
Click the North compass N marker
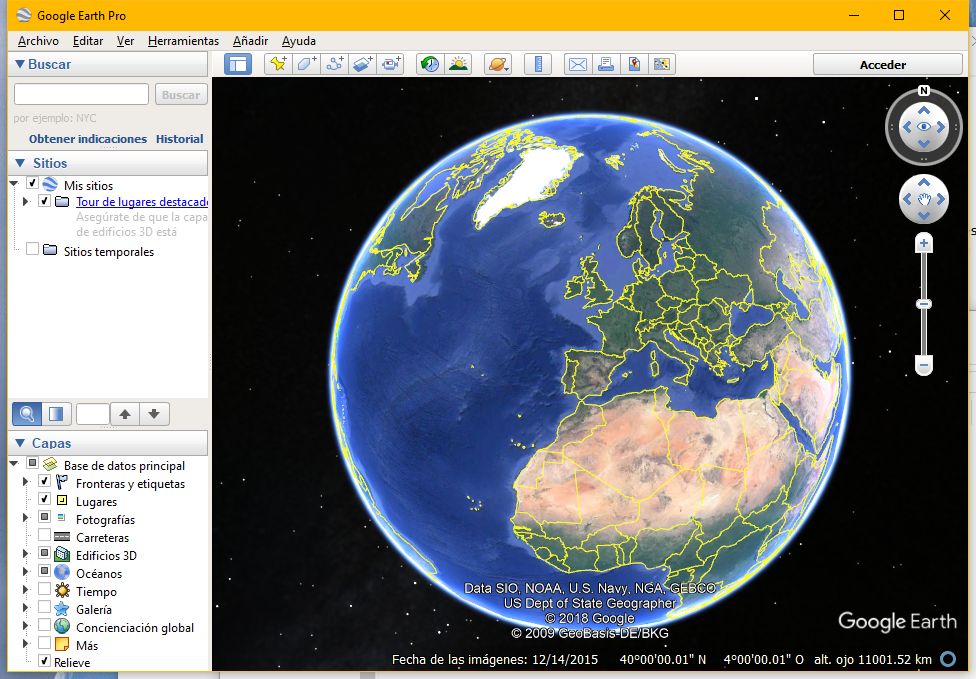click(x=924, y=91)
